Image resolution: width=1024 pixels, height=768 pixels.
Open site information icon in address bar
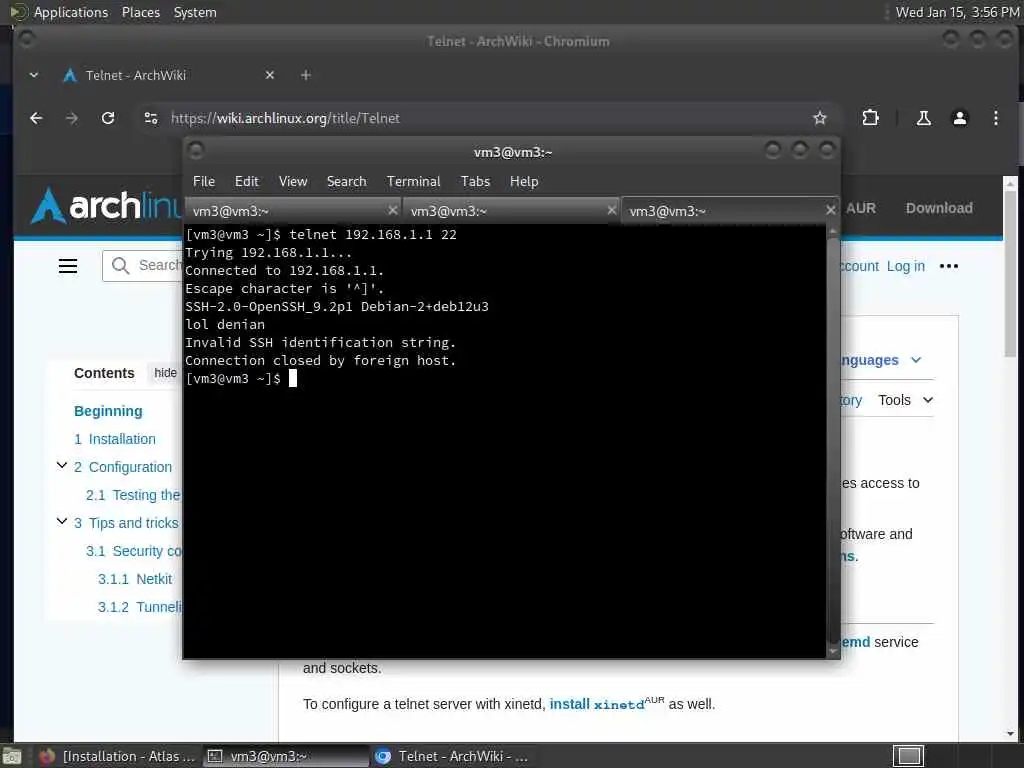click(x=151, y=118)
